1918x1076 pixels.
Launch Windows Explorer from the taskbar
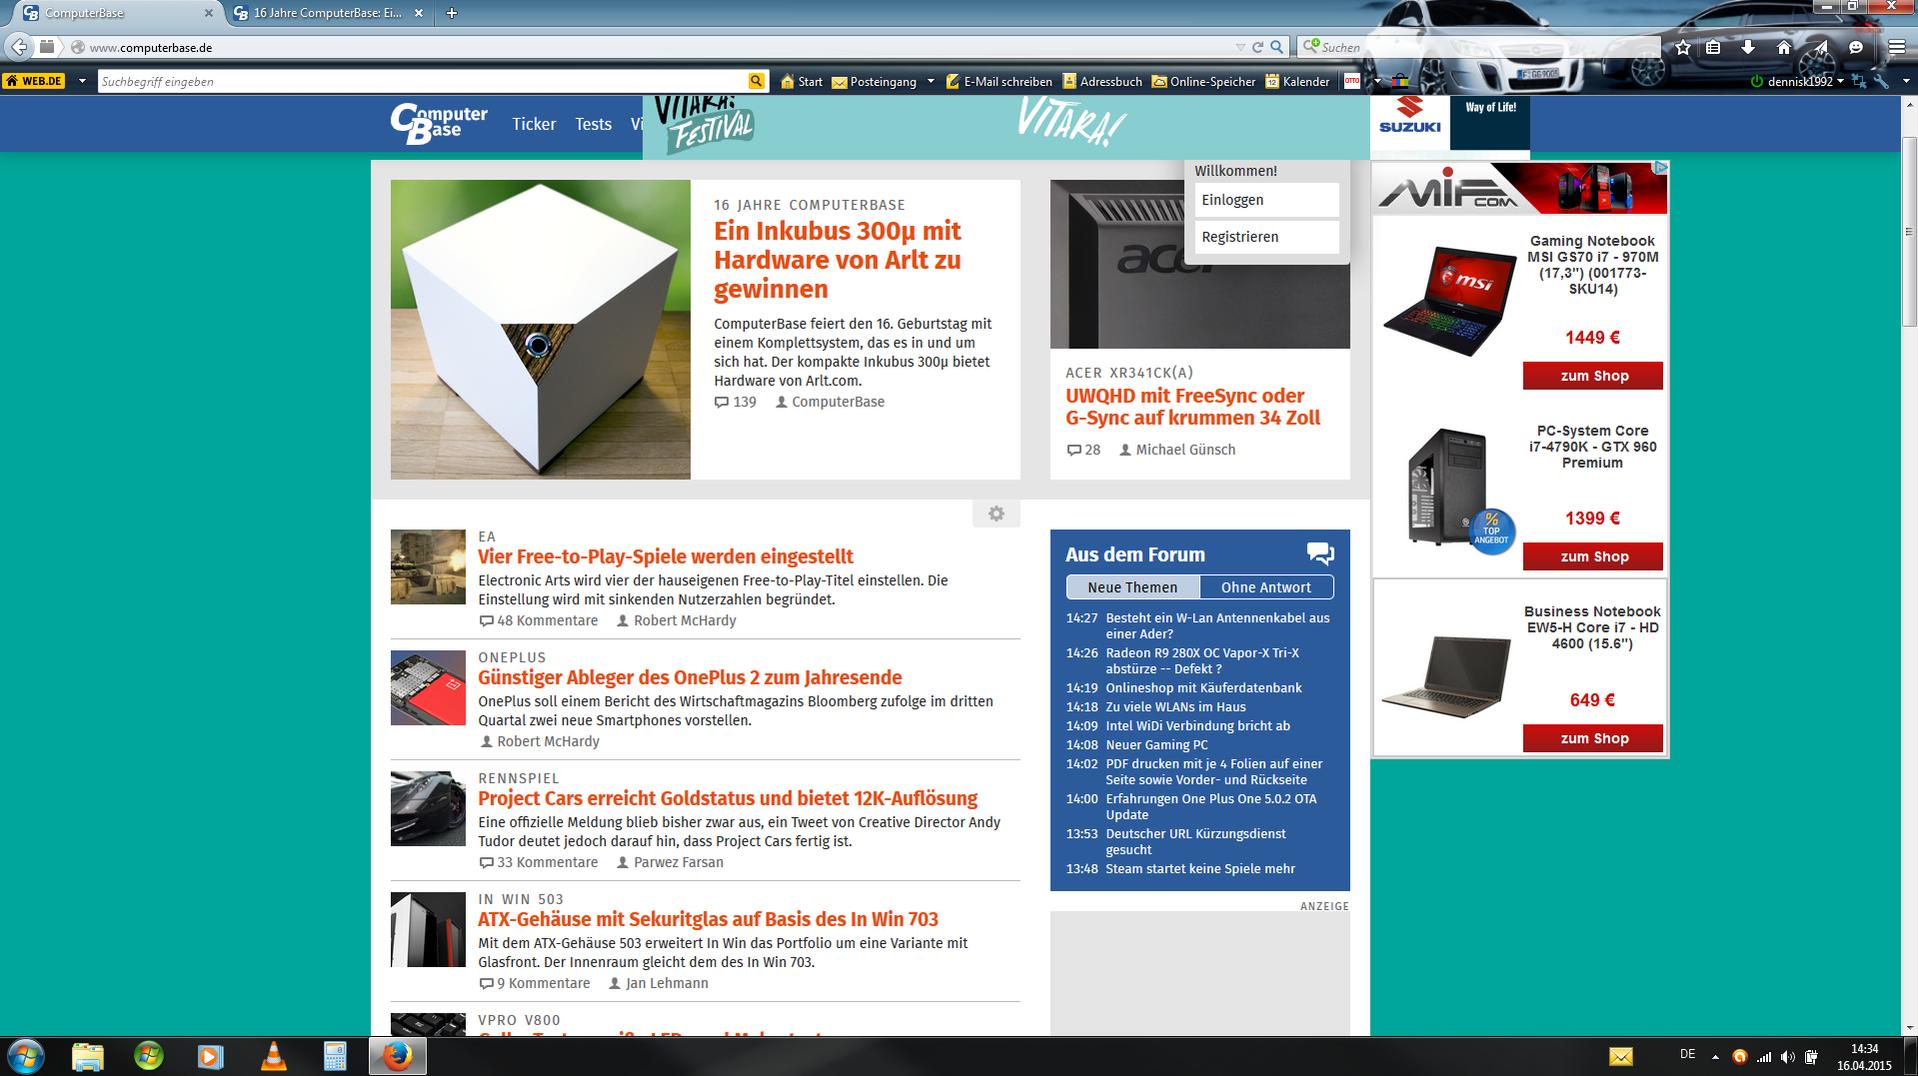[88, 1056]
